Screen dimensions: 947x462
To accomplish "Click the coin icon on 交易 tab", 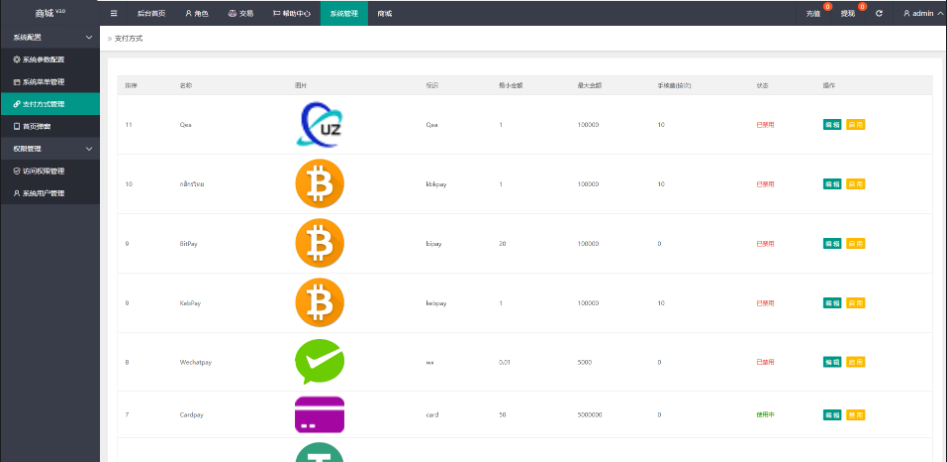I will (x=232, y=13).
